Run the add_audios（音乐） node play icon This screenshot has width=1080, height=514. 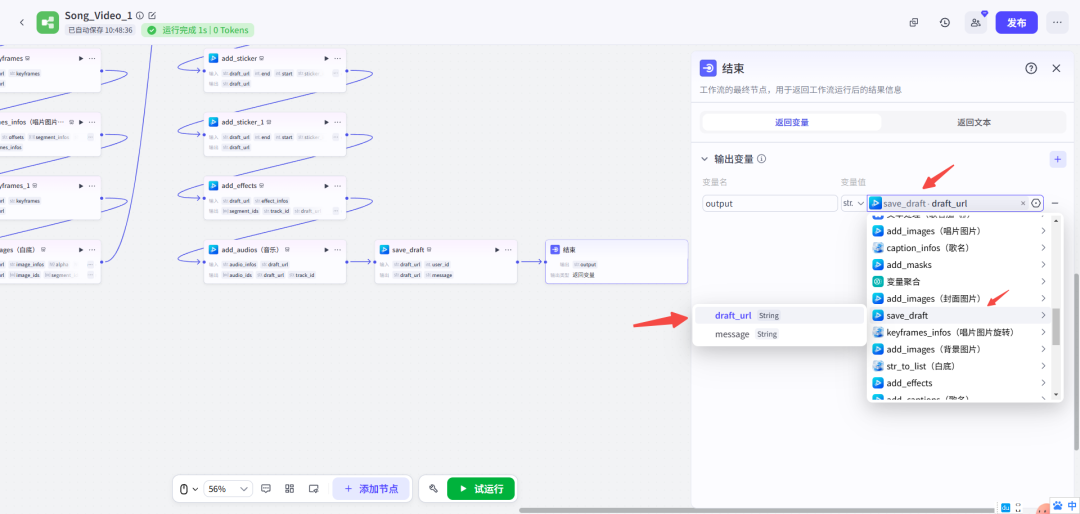pyautogui.click(x=326, y=249)
